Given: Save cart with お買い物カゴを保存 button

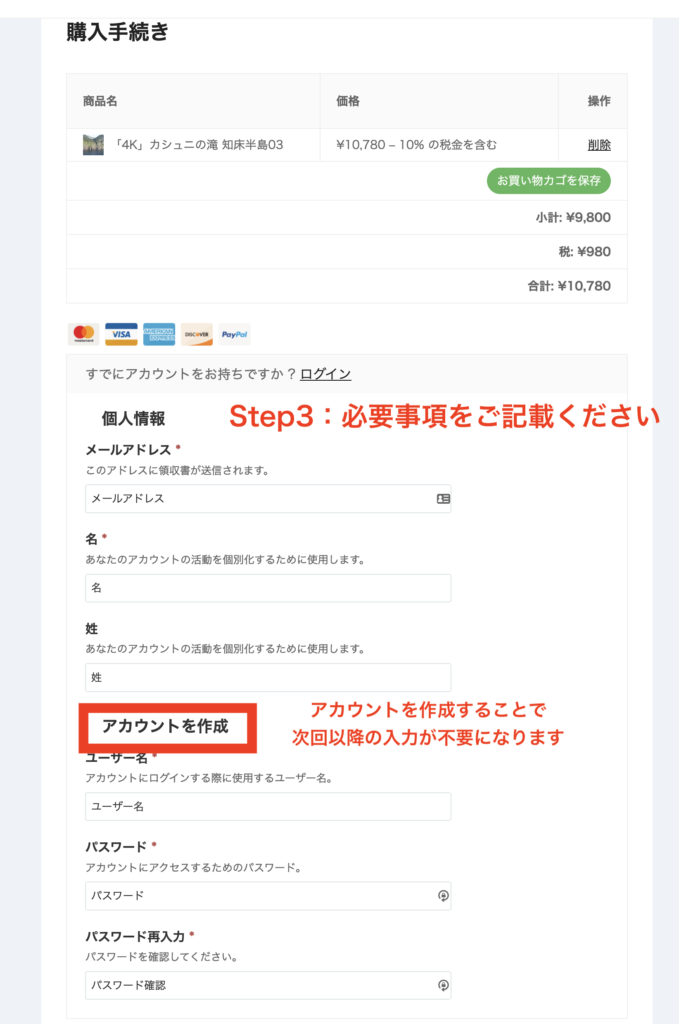Looking at the screenshot, I should (x=548, y=181).
